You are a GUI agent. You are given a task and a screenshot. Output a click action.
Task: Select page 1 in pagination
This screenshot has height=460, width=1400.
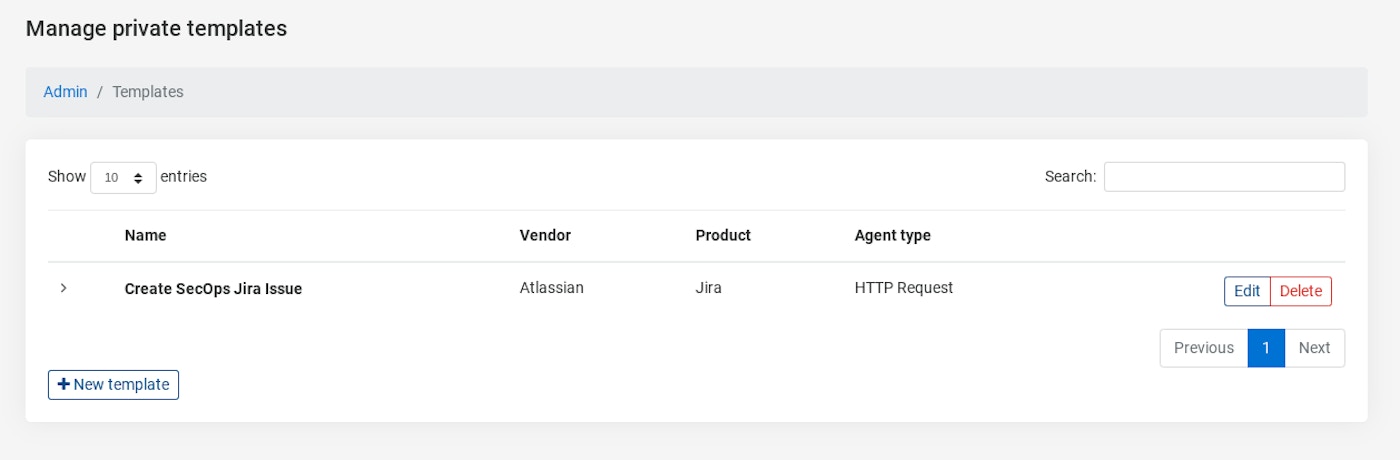pyautogui.click(x=1266, y=348)
